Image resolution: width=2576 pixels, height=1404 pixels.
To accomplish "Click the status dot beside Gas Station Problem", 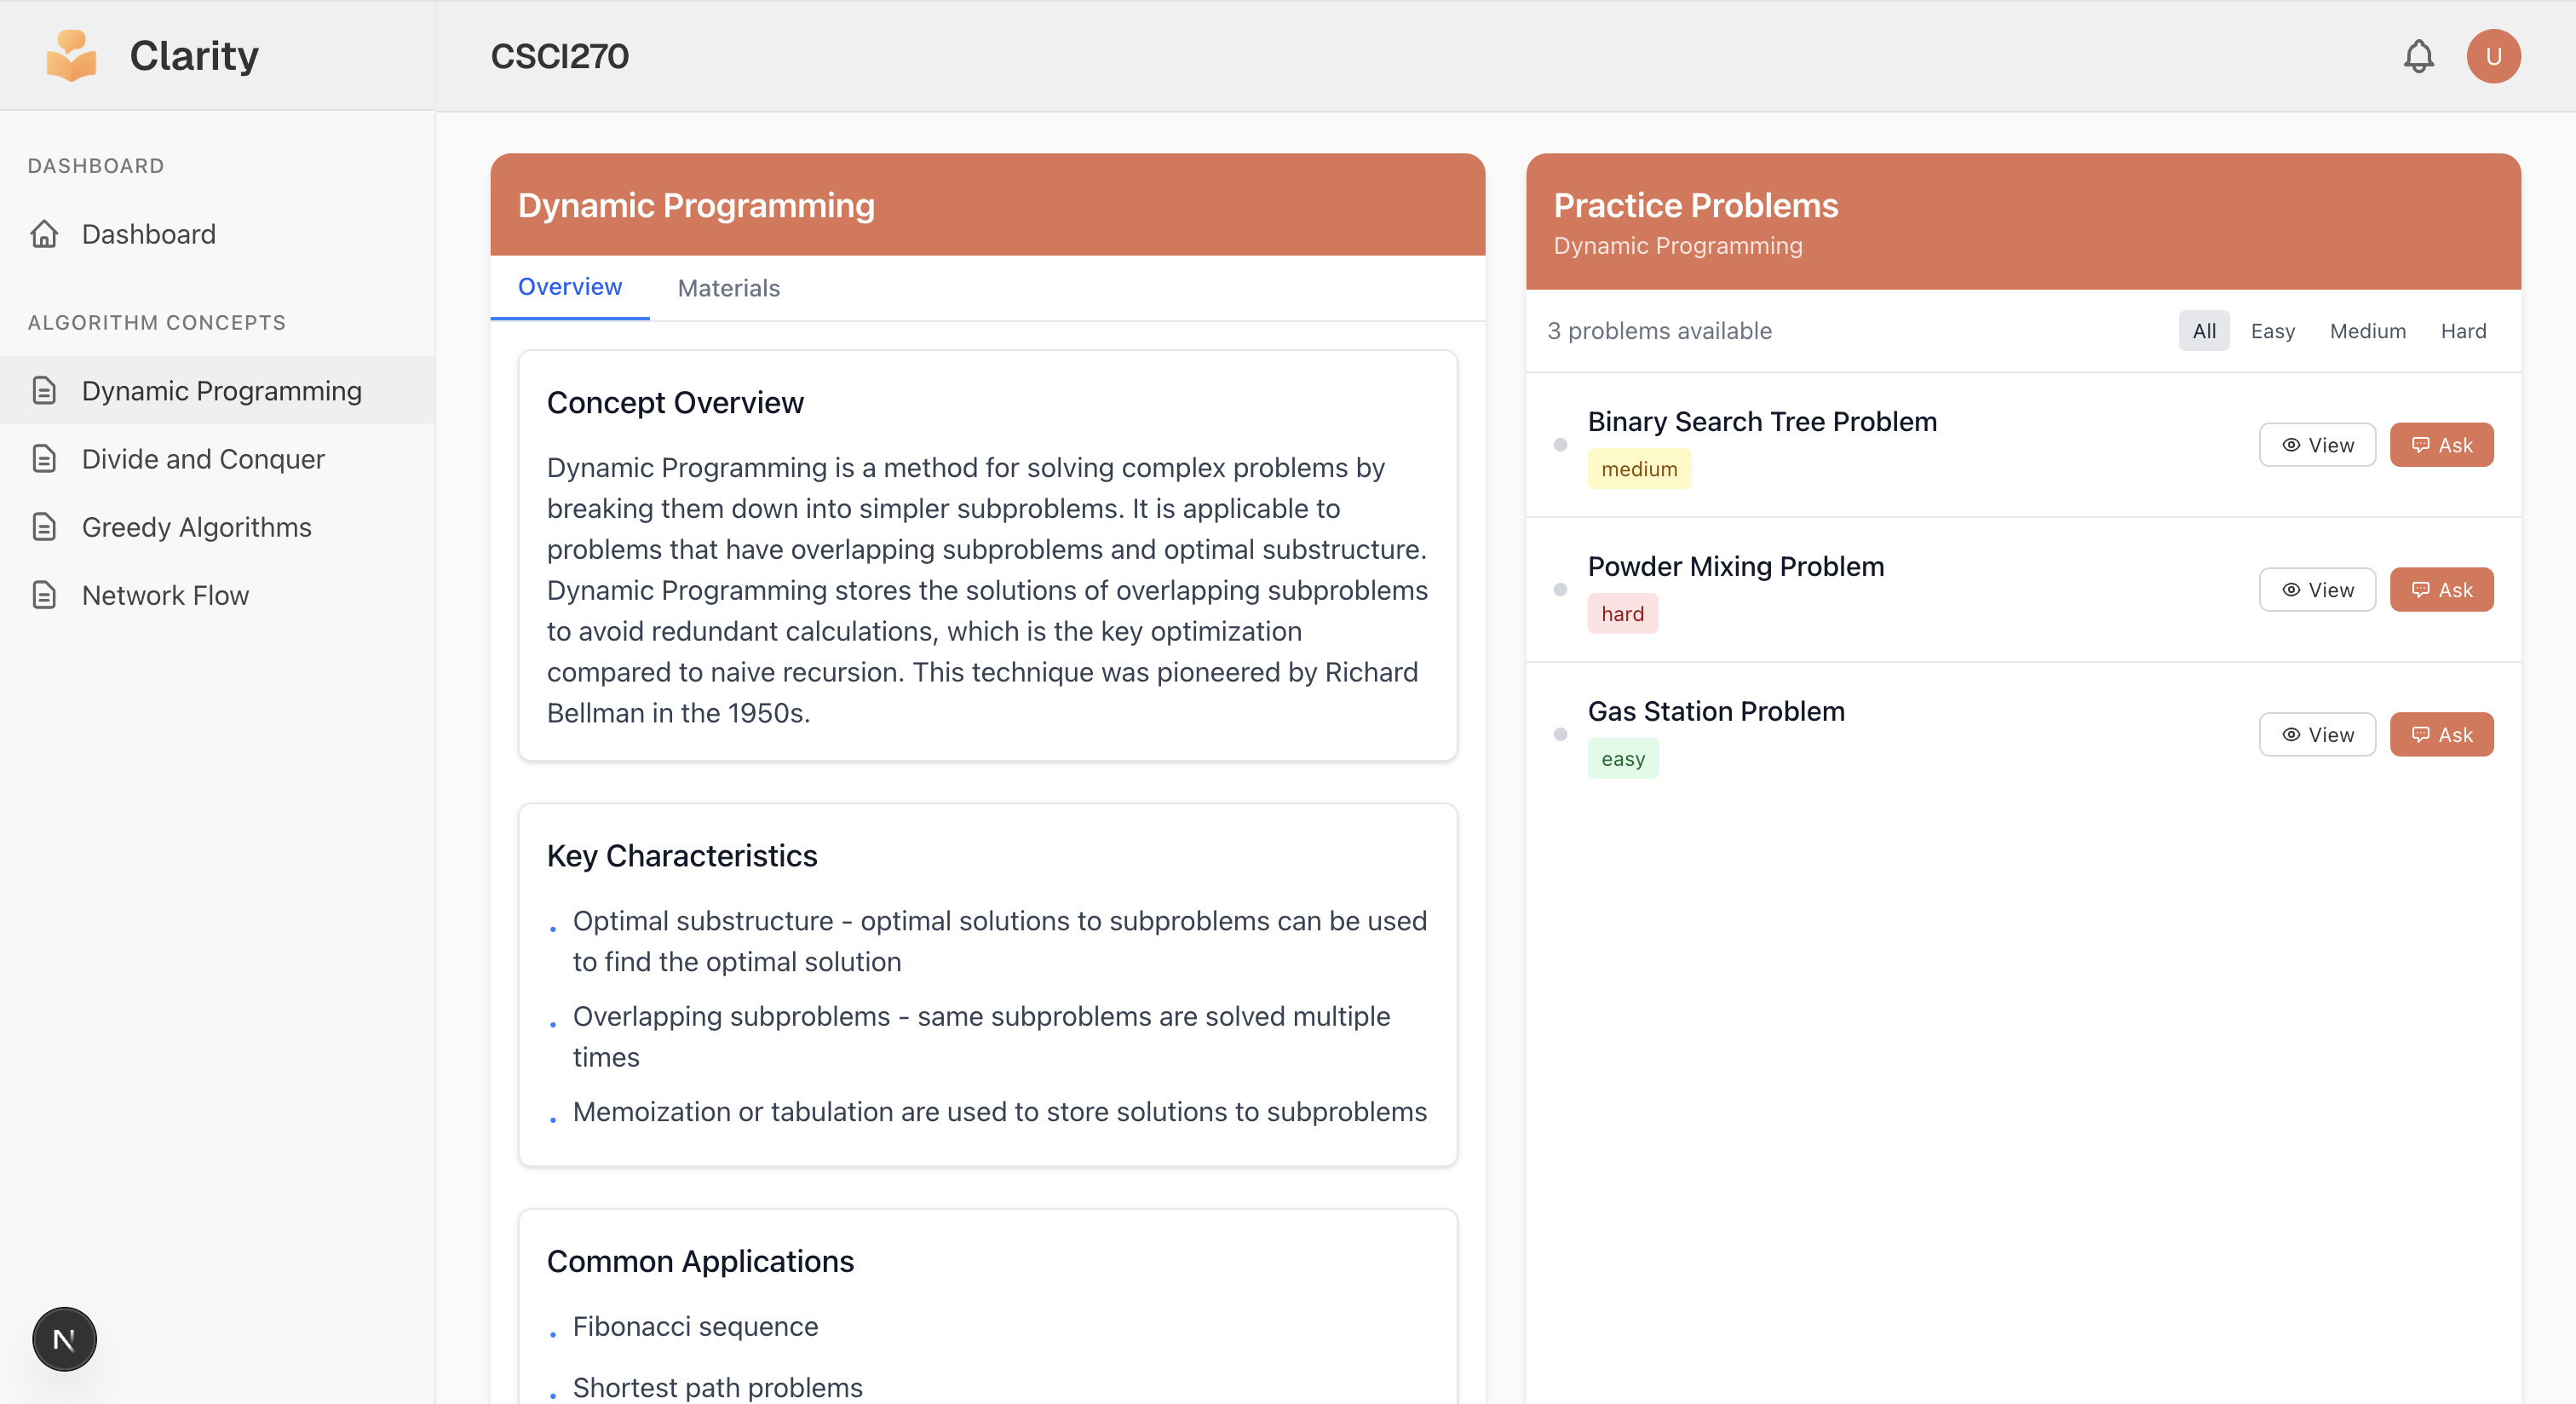I will (1560, 735).
